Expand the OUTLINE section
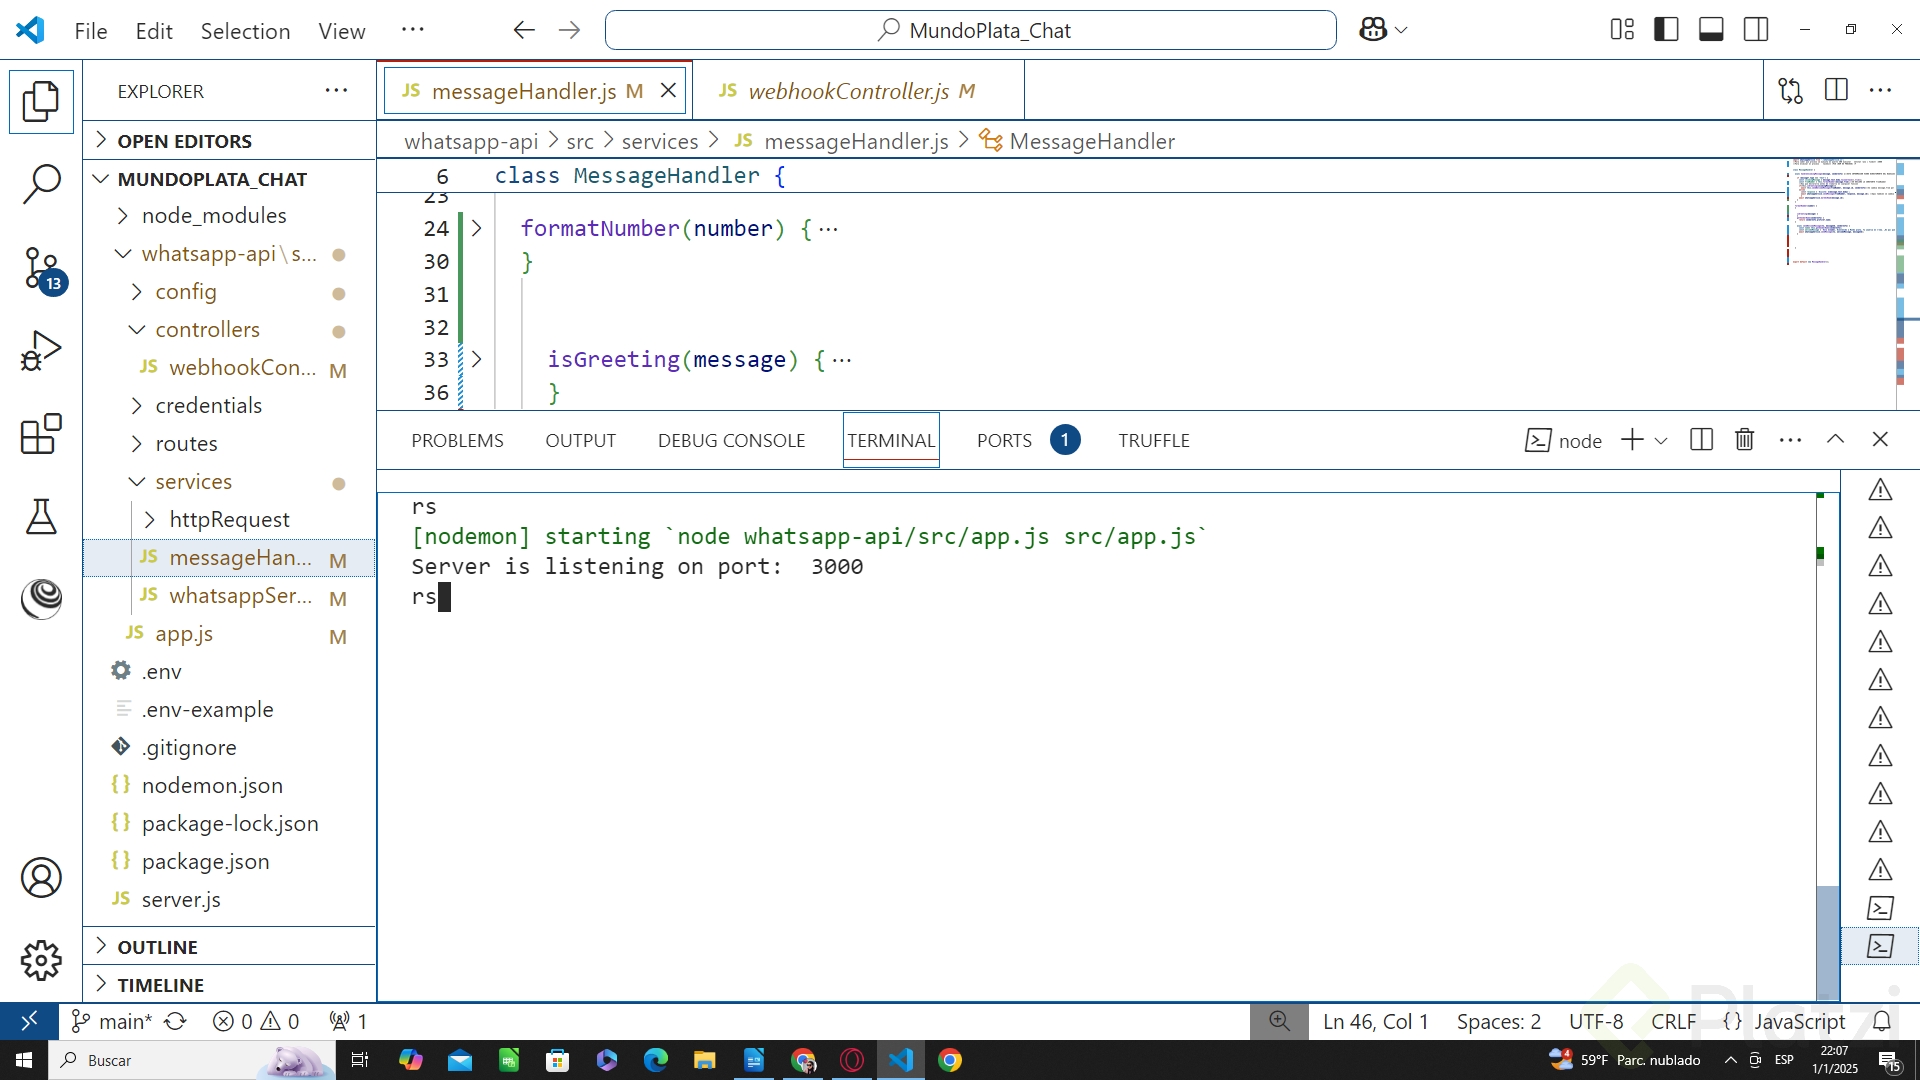1920x1080 pixels. 157,947
